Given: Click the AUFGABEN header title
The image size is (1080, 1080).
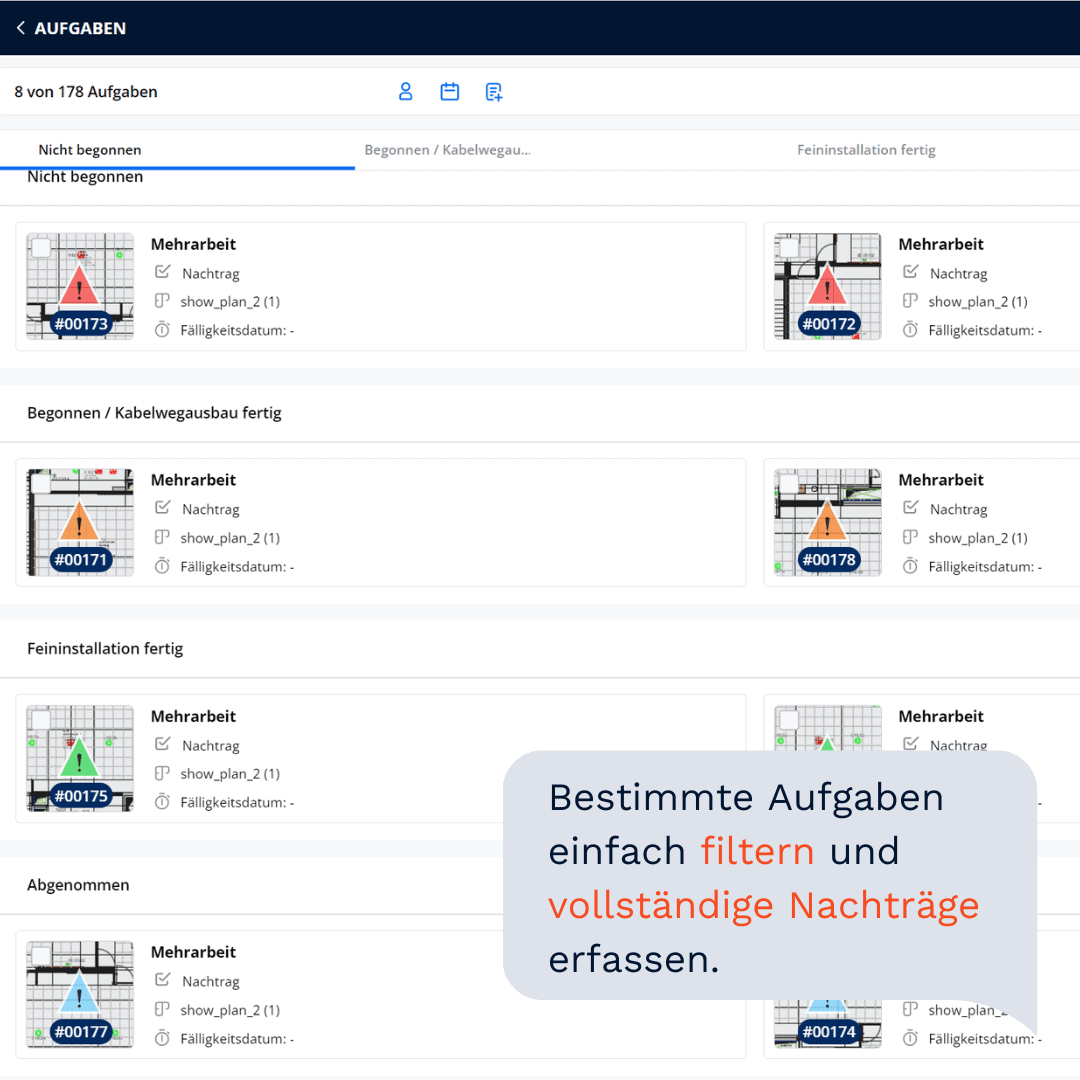Looking at the screenshot, I should [x=80, y=28].
